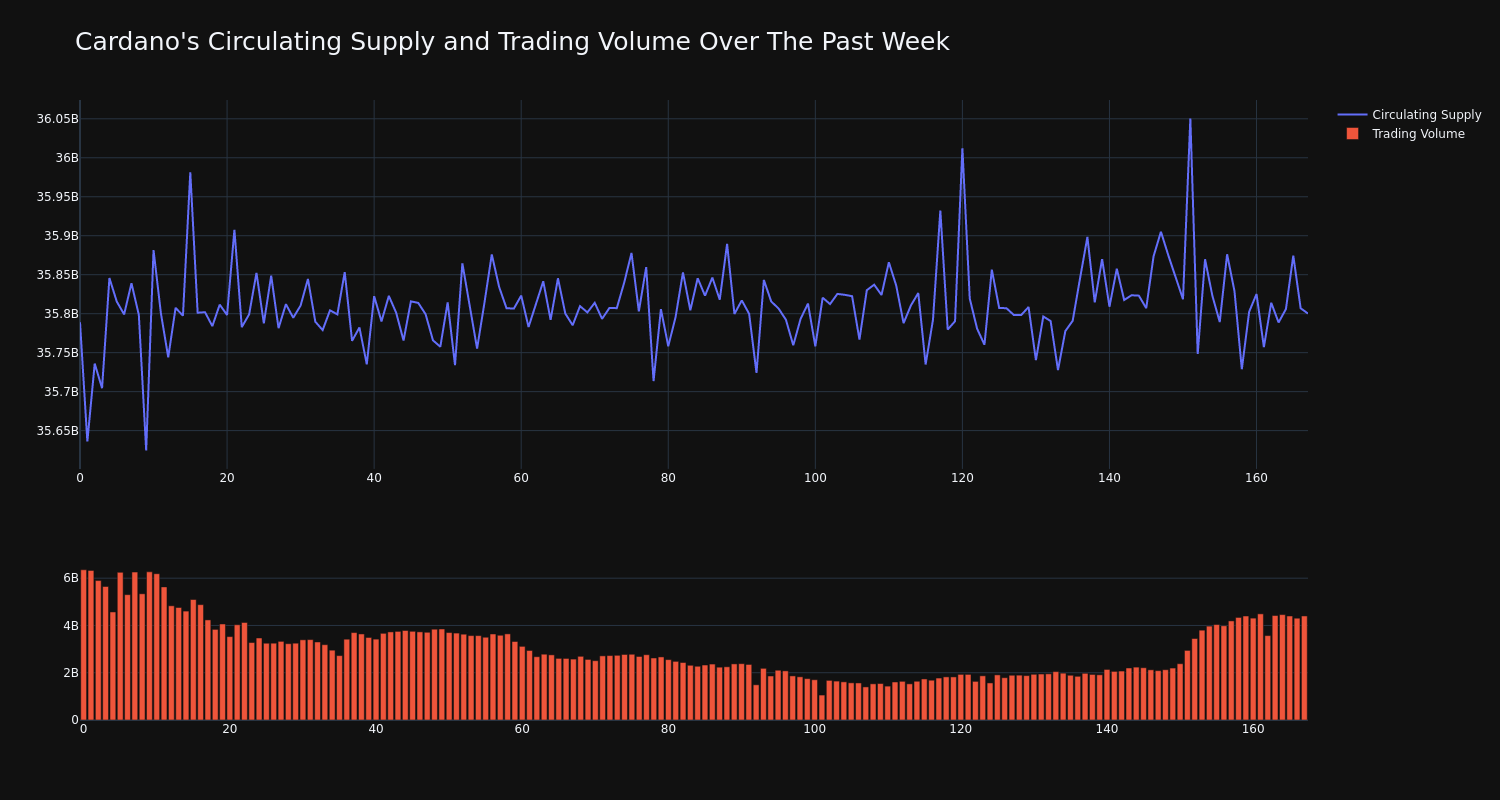Click x-axis tick 140 under supply chart
The width and height of the screenshot is (1500, 800).
pyautogui.click(x=1109, y=478)
